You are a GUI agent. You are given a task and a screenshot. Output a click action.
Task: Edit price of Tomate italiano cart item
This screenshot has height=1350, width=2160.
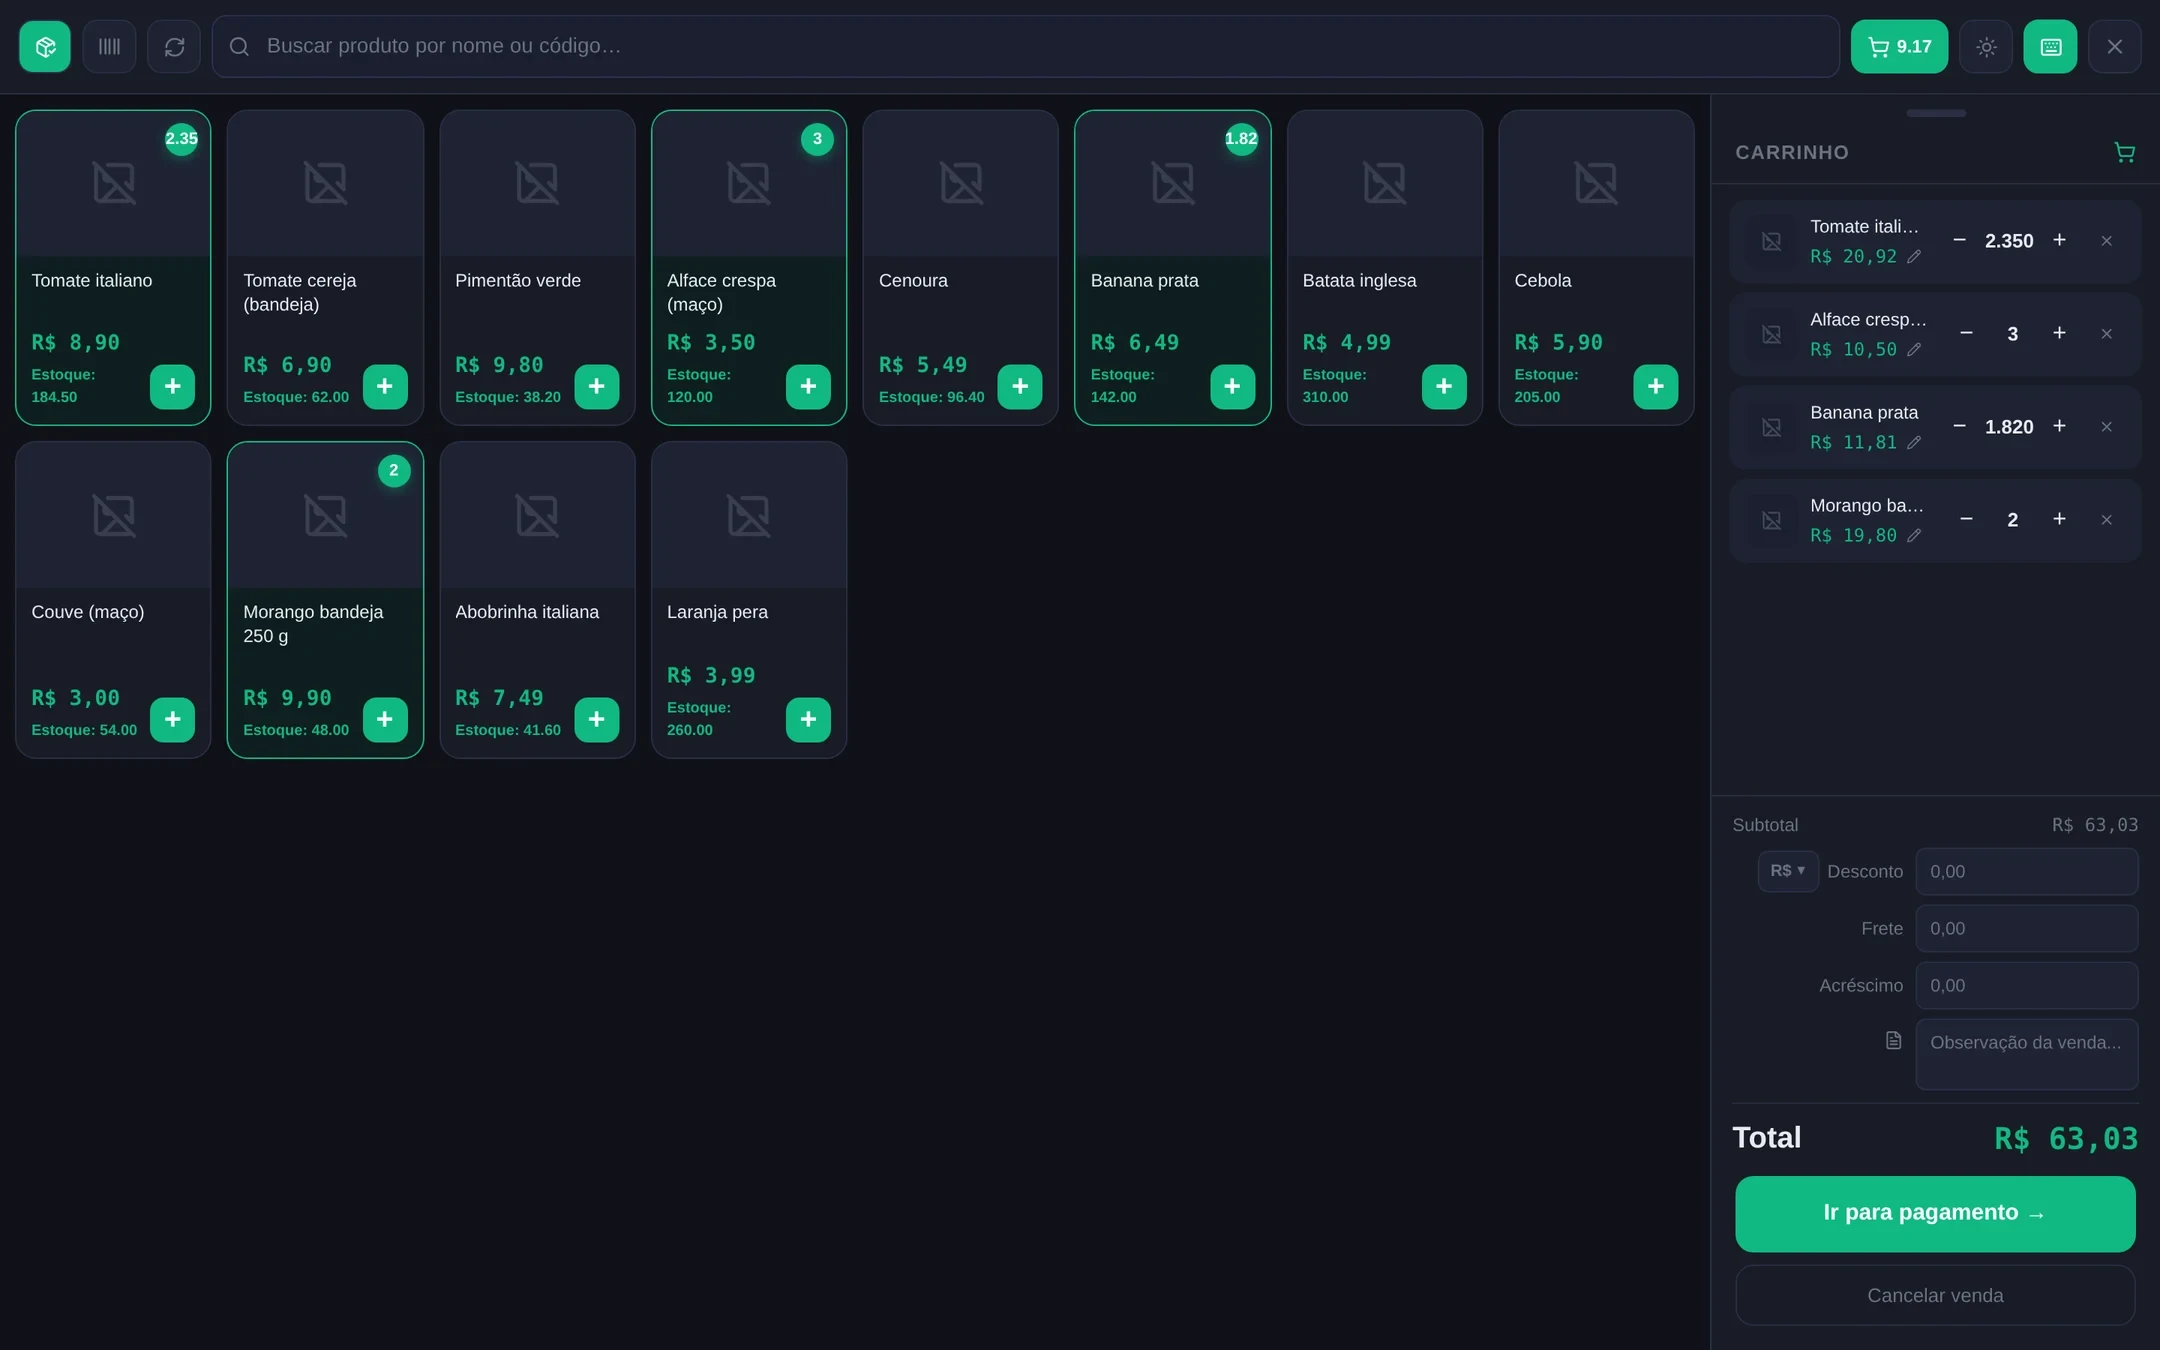[1914, 257]
